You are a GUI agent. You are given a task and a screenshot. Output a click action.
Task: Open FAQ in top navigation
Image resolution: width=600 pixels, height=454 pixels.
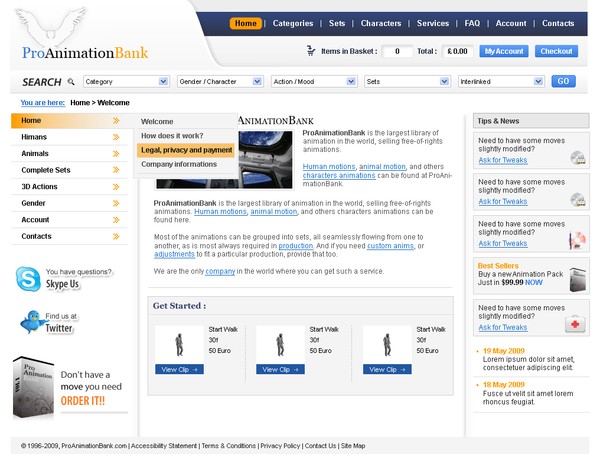pos(472,23)
